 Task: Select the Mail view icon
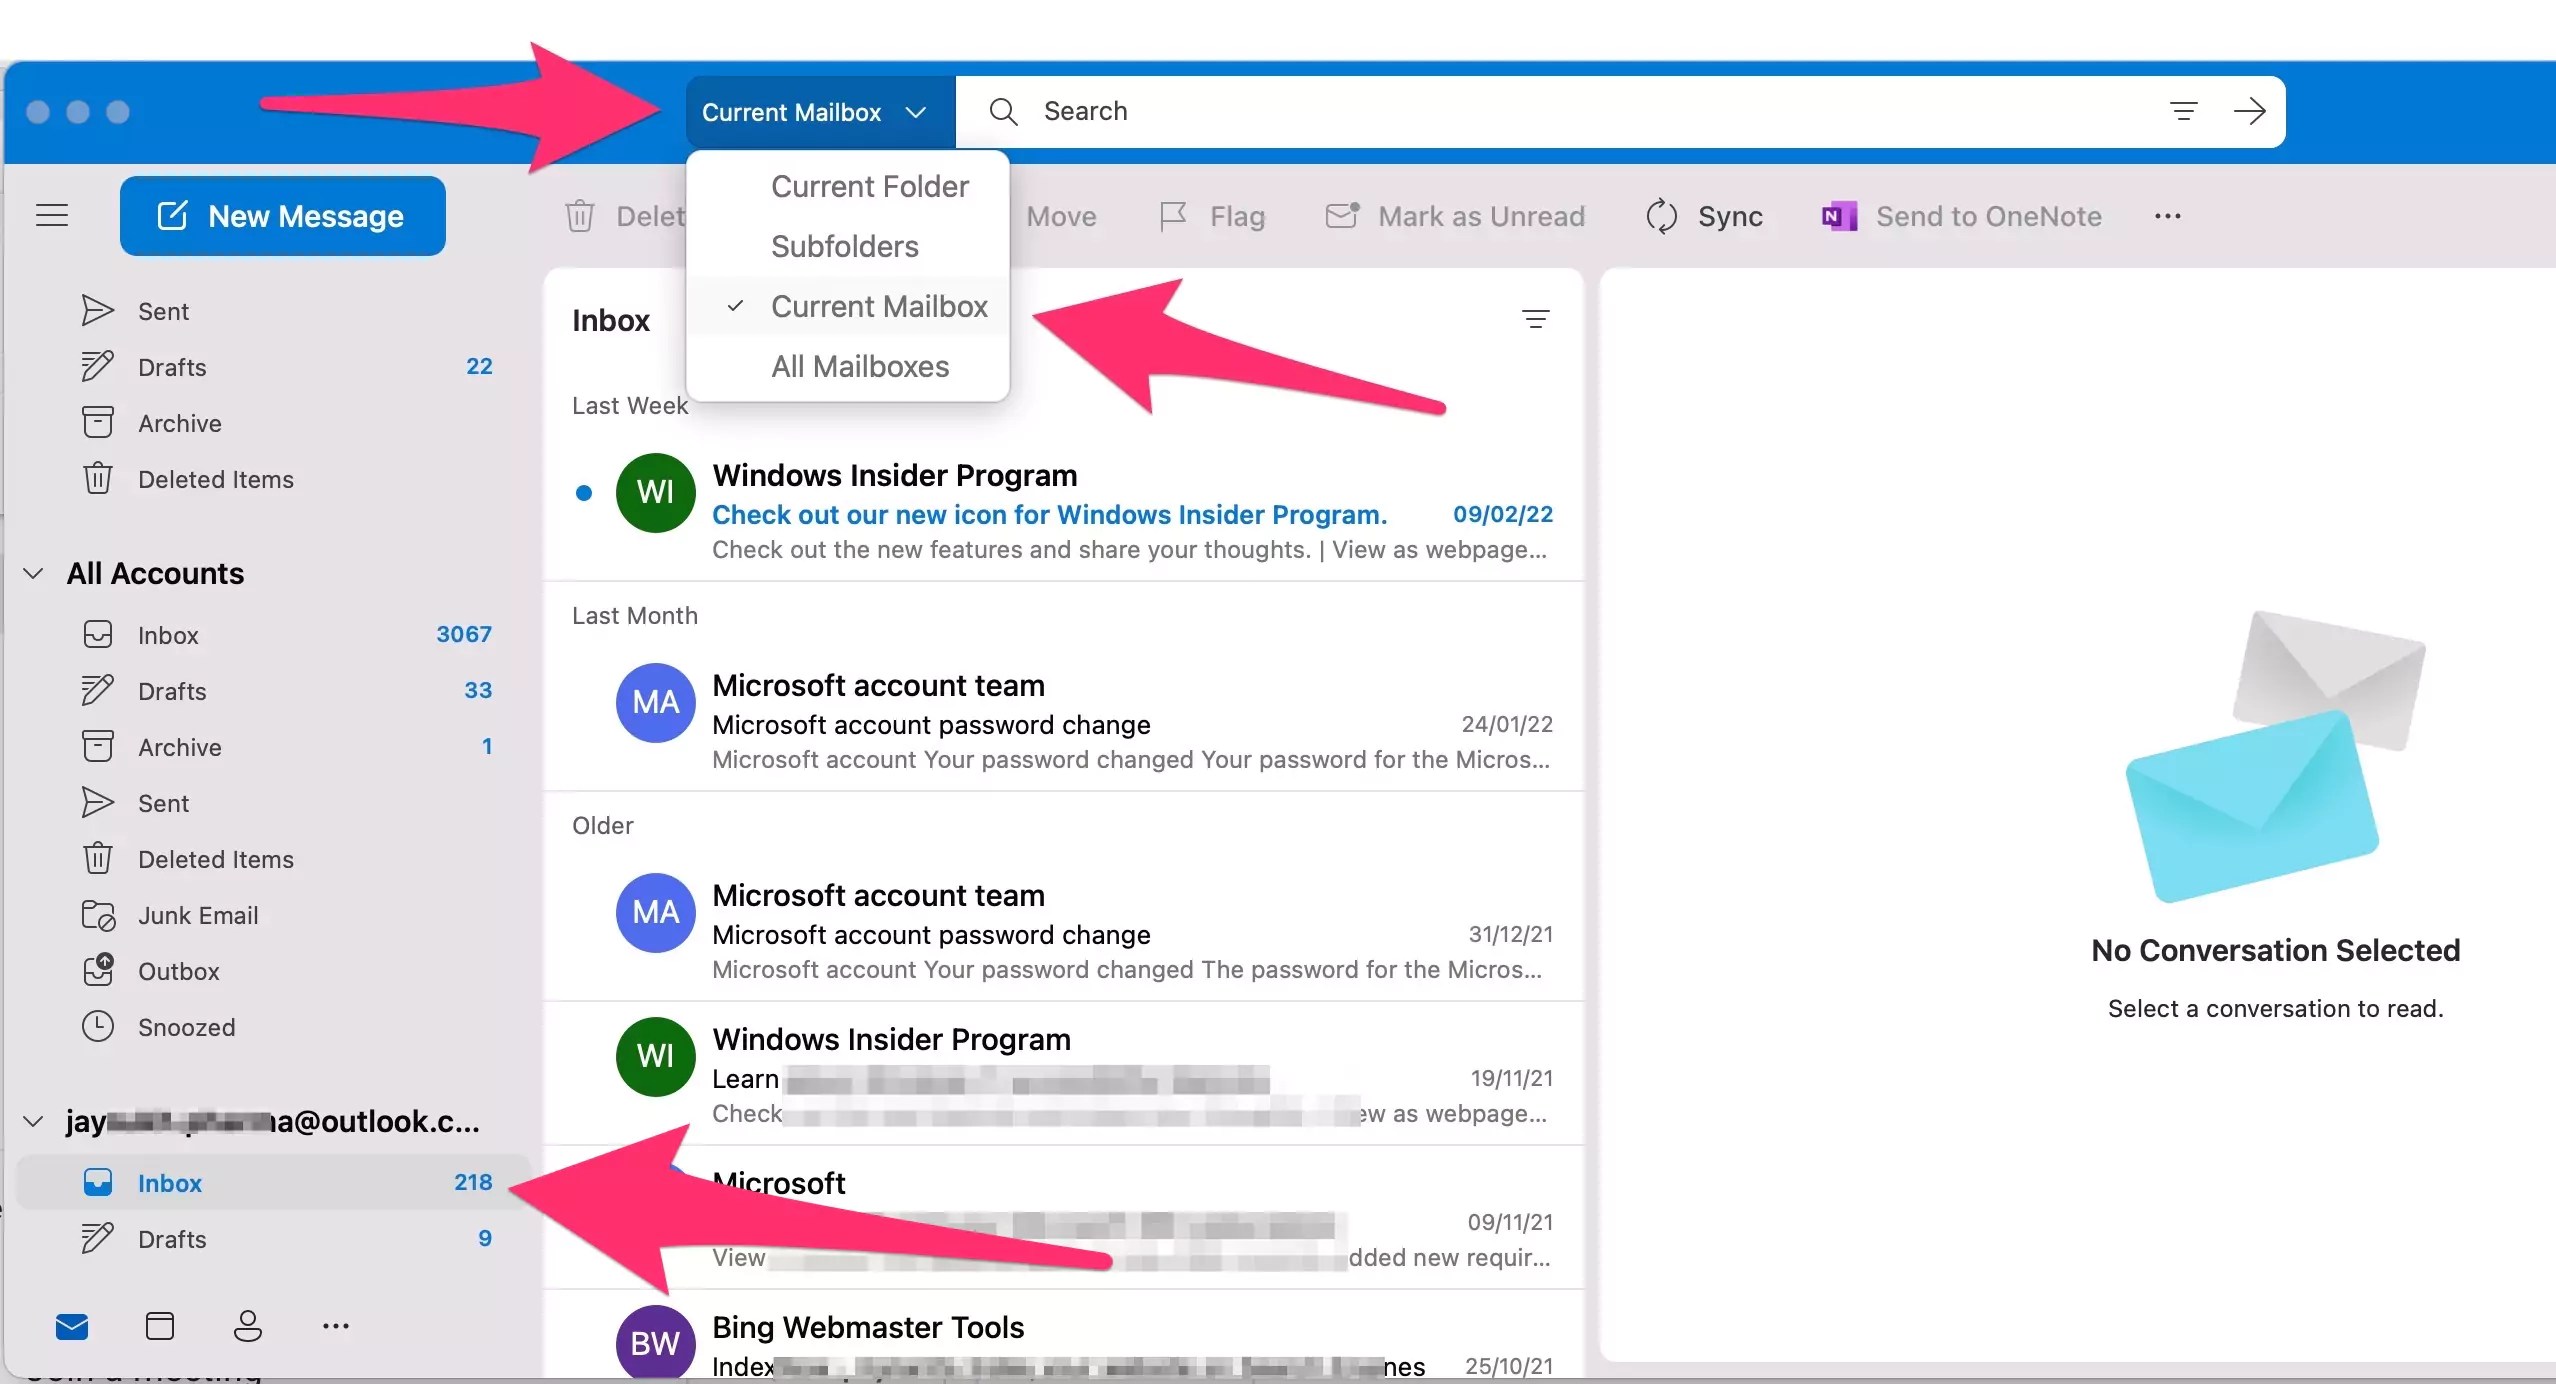(74, 1325)
